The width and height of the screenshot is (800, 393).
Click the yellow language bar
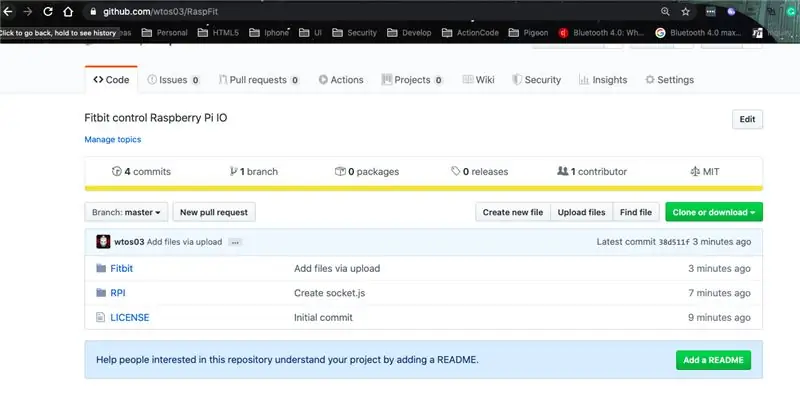click(x=423, y=188)
